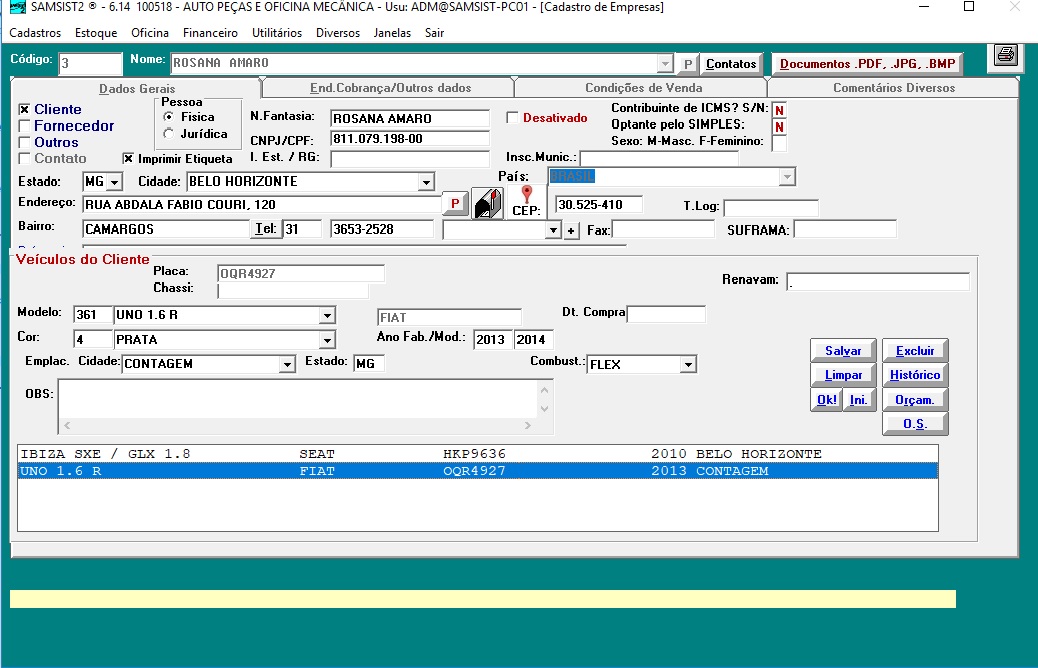Open the Nome dropdown arrow
The width and height of the screenshot is (1038, 668).
click(665, 64)
